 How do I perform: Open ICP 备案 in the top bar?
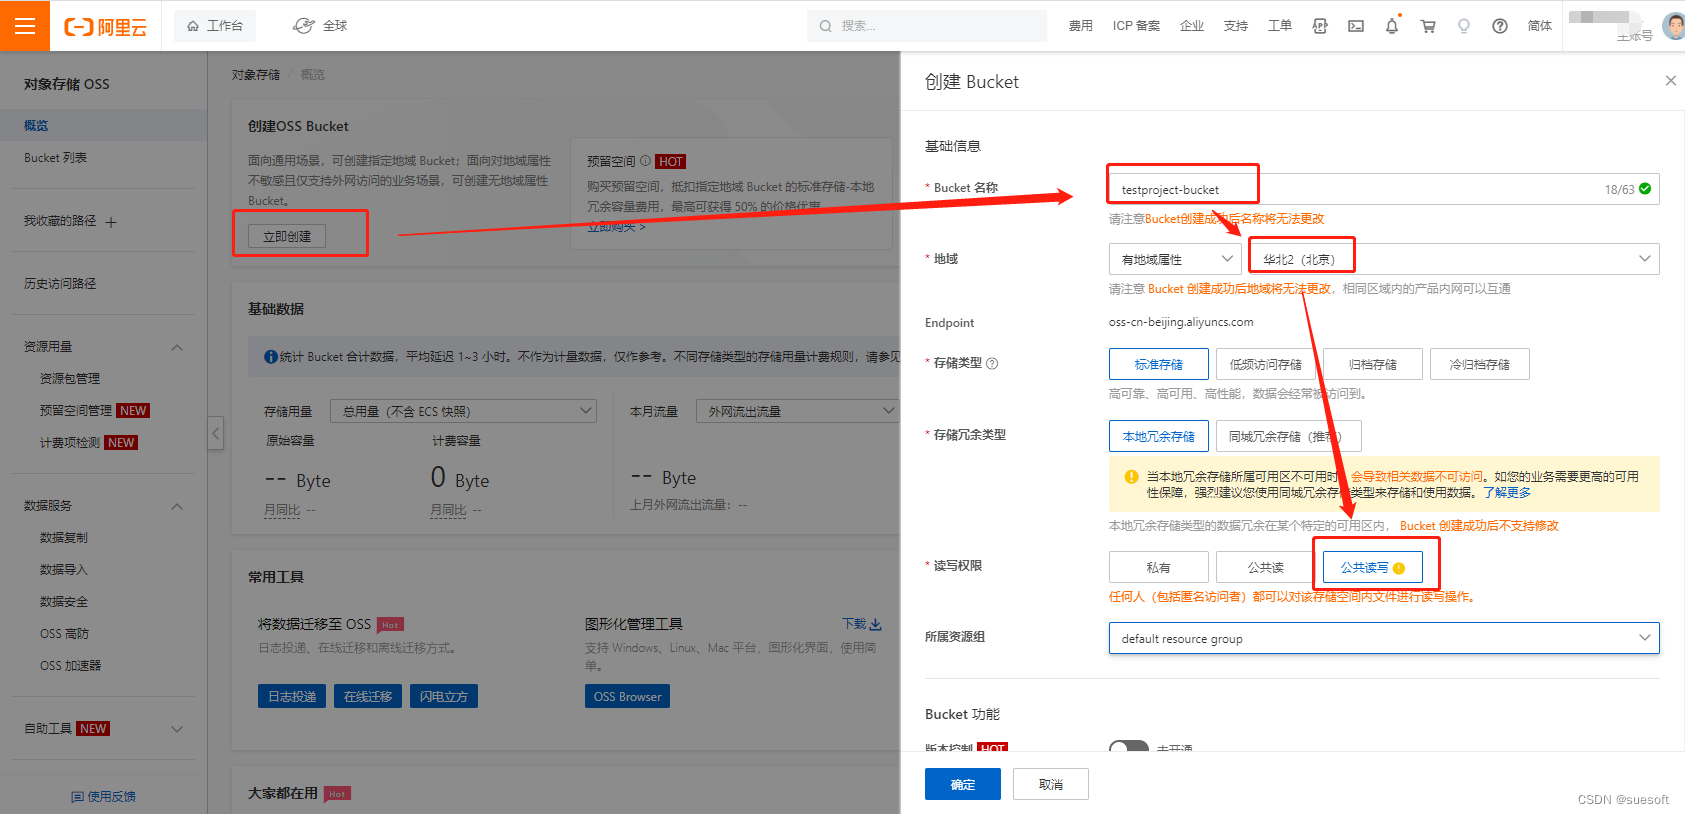pyautogui.click(x=1136, y=26)
